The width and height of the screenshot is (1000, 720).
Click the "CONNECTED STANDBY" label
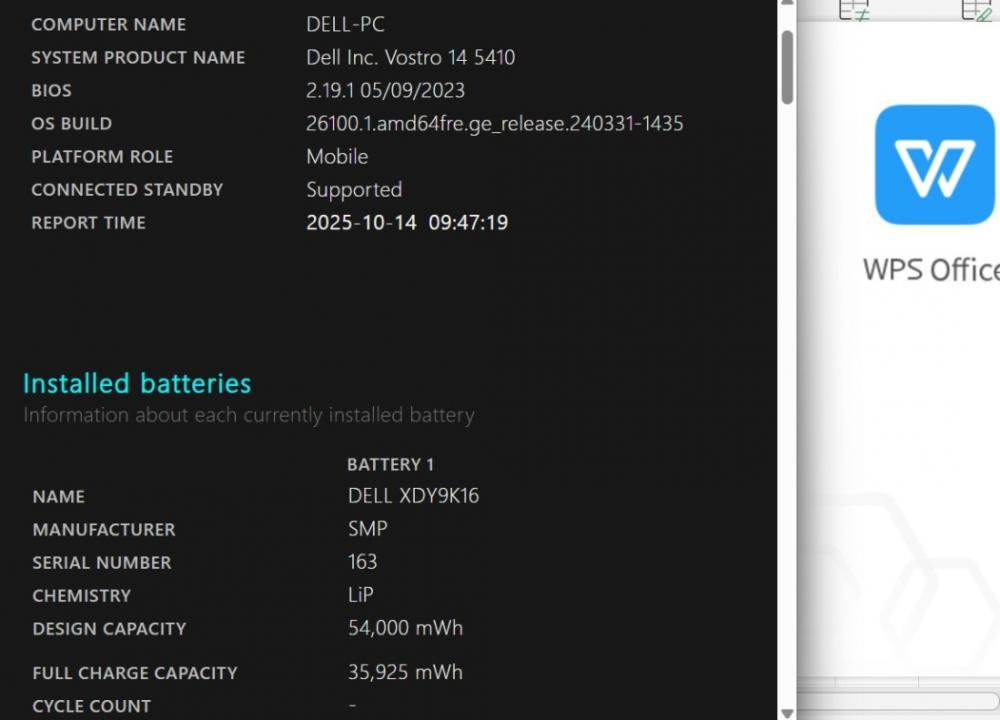(127, 190)
